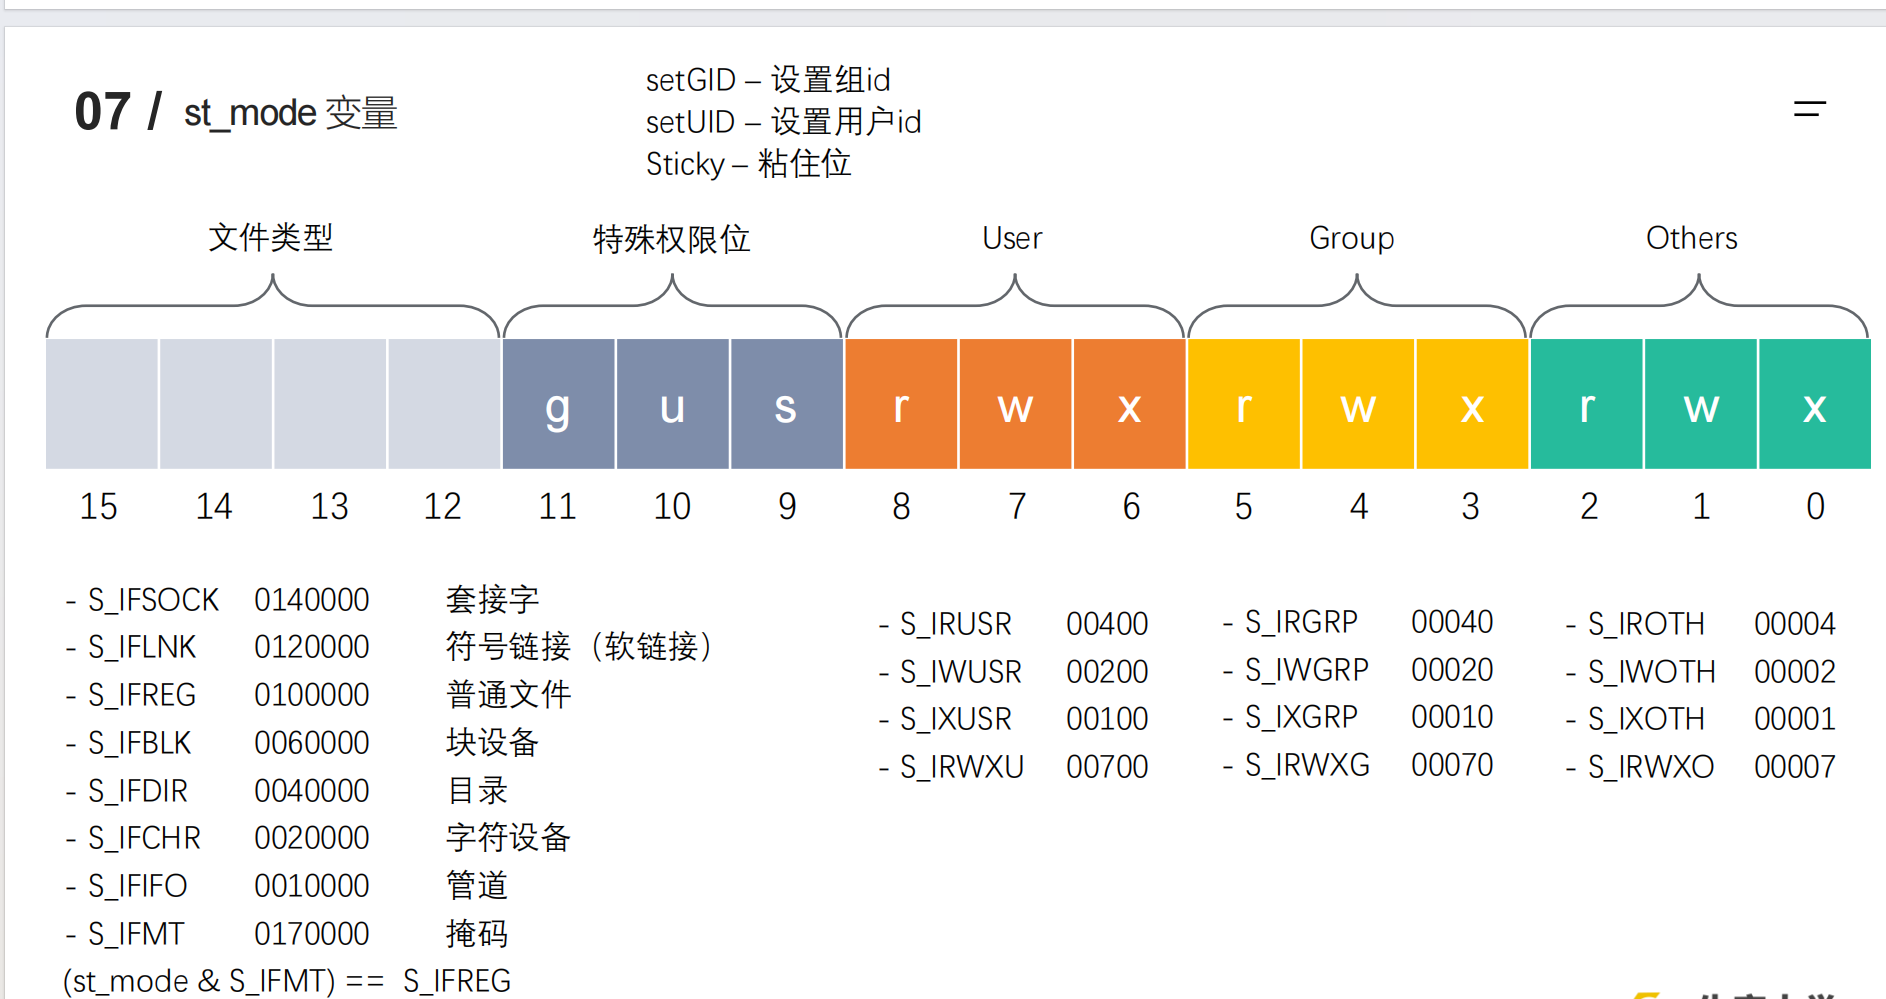Click the 'setUID – 设置用户id' line
Image resolution: width=1886 pixels, height=999 pixels.
point(783,122)
